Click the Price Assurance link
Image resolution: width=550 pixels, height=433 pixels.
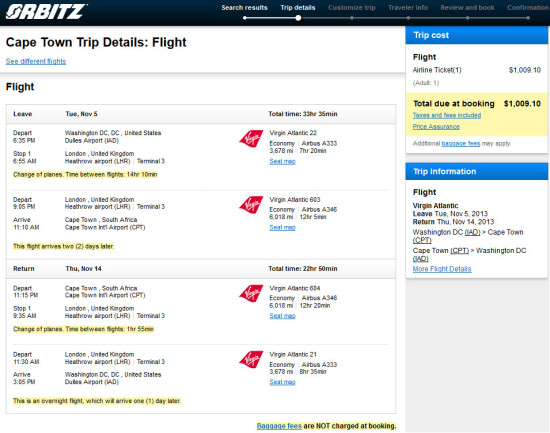(436, 127)
